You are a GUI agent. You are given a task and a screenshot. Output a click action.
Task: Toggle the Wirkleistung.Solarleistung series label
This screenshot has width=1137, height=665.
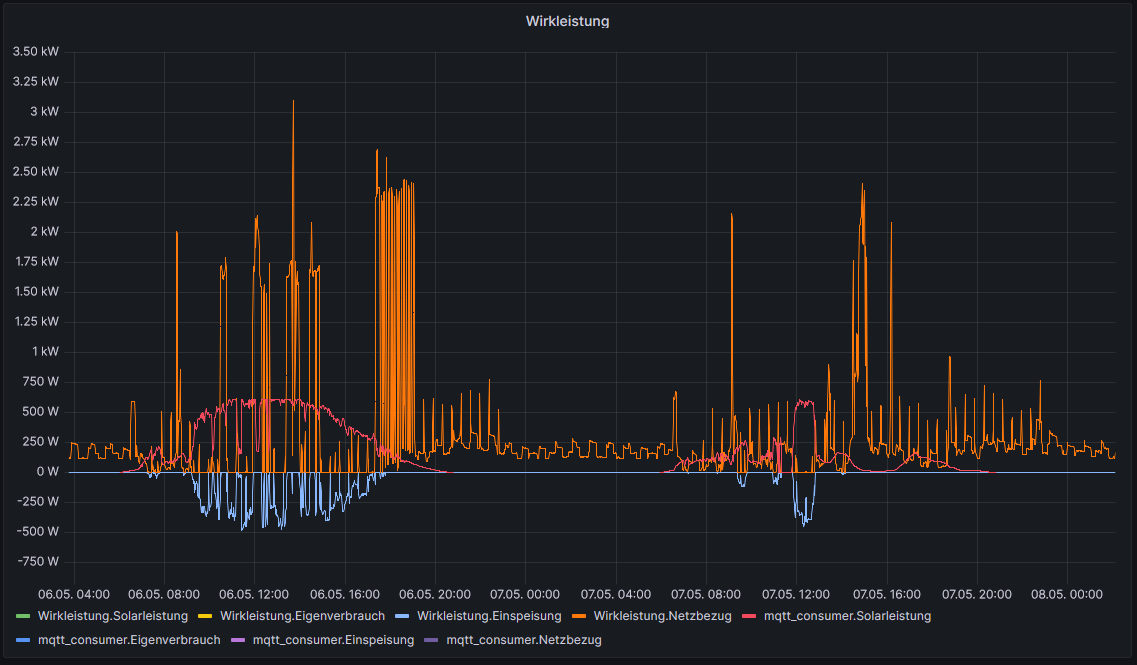[112, 616]
